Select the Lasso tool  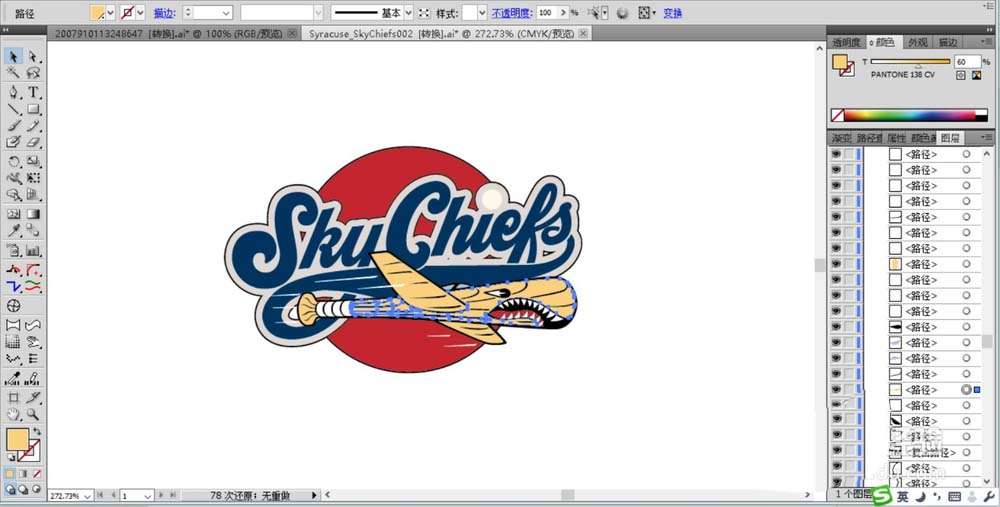[33, 73]
